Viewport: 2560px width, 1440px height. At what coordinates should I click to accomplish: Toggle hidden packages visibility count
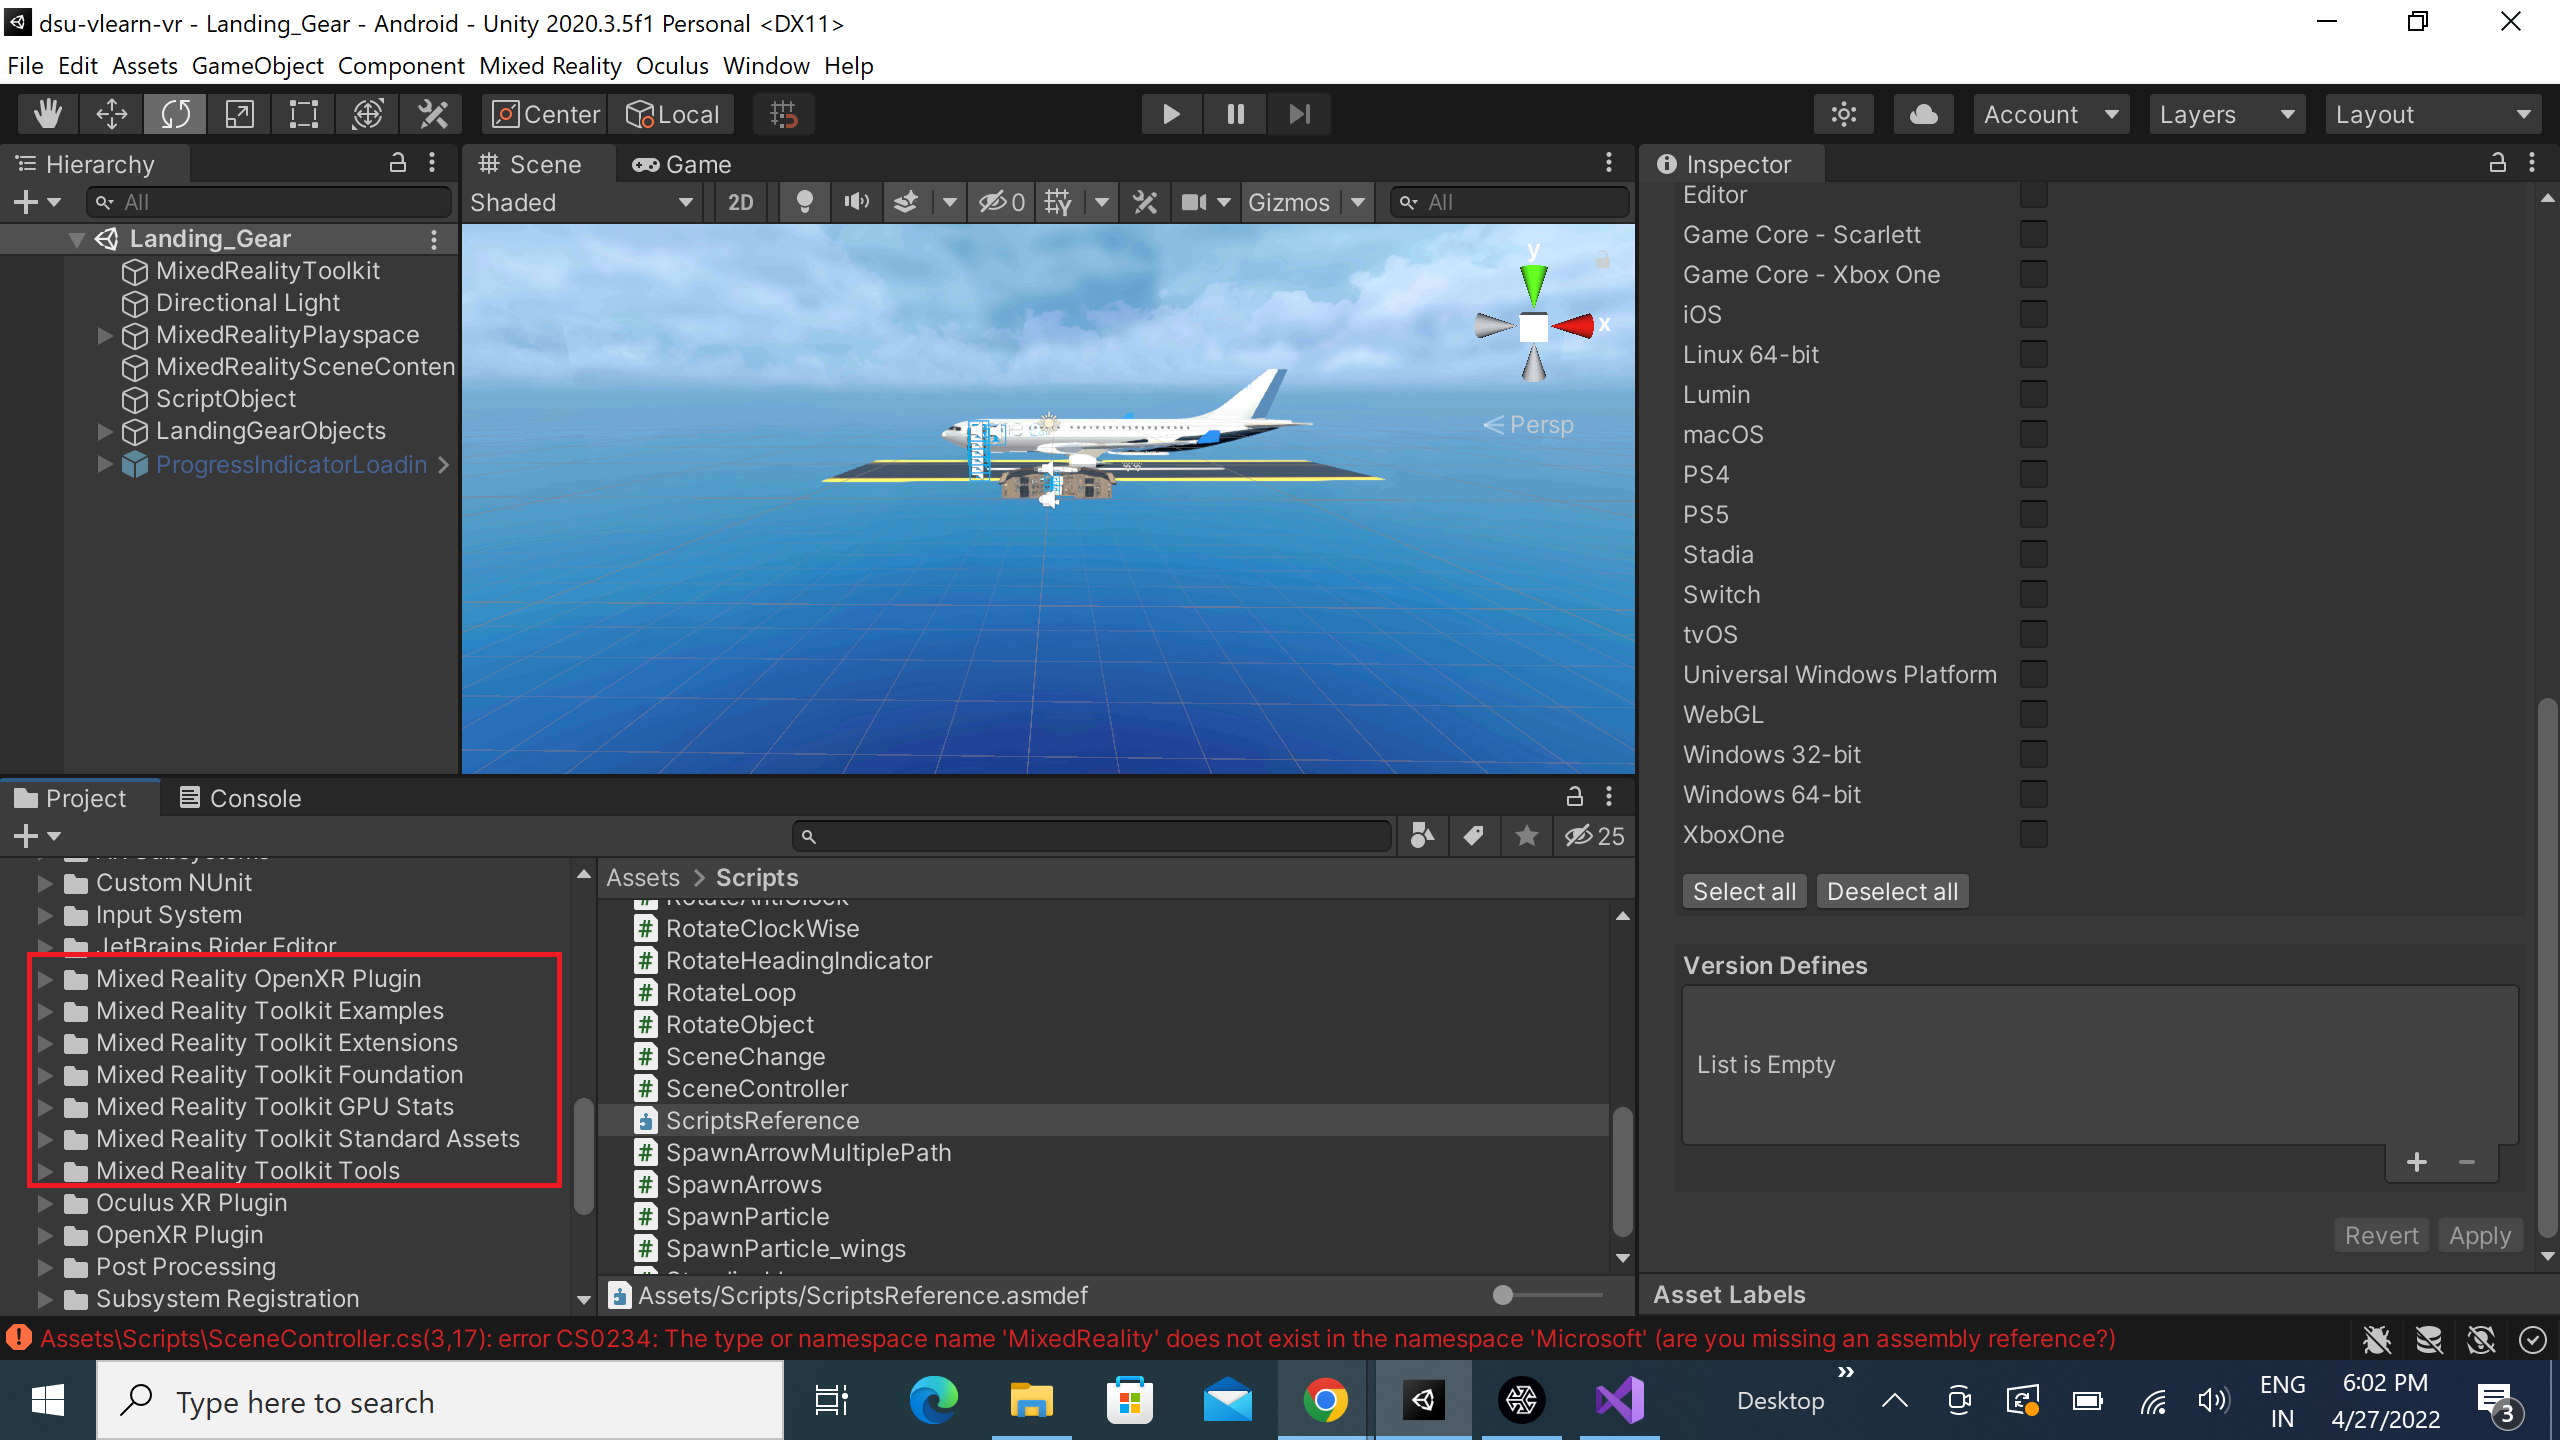[1594, 836]
